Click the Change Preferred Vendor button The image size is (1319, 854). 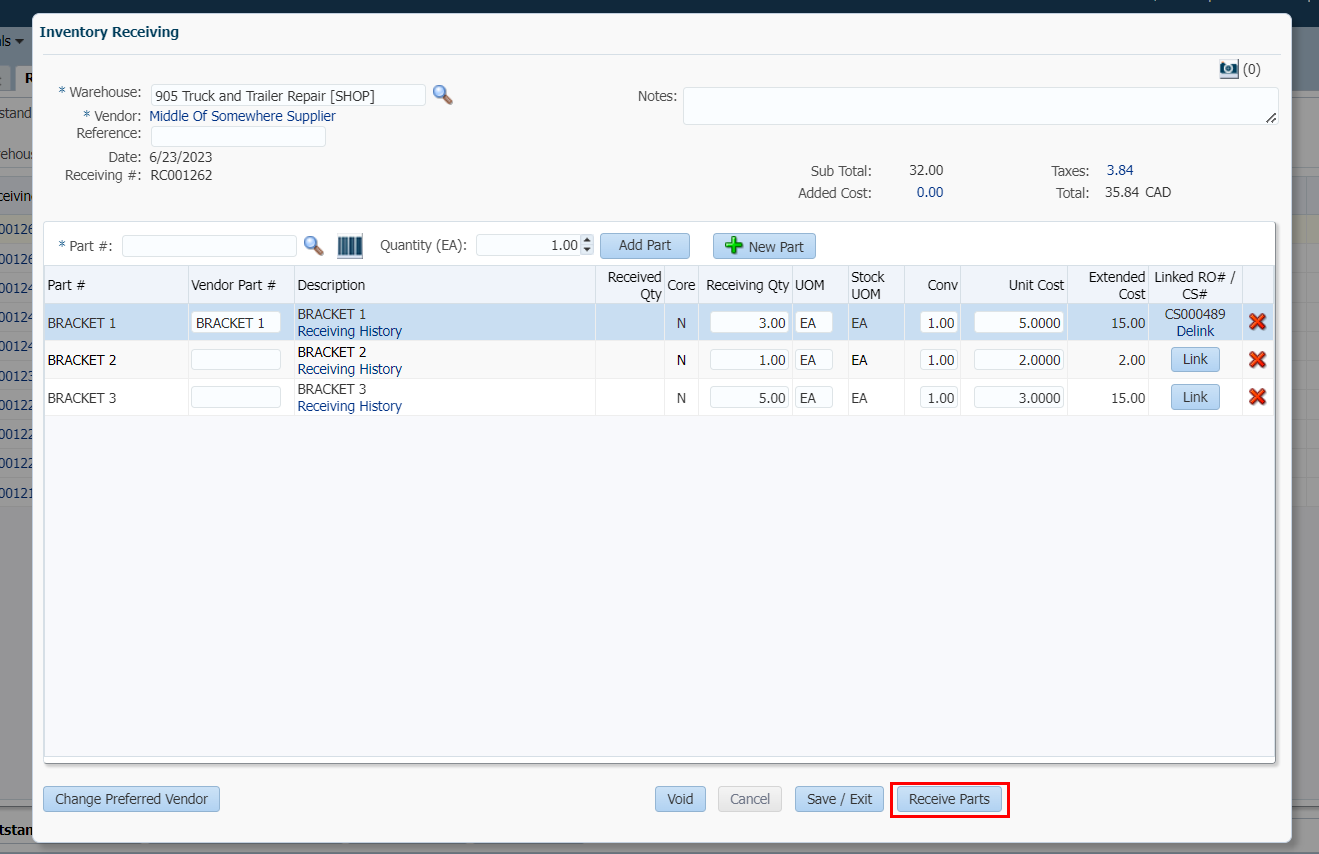click(x=131, y=799)
